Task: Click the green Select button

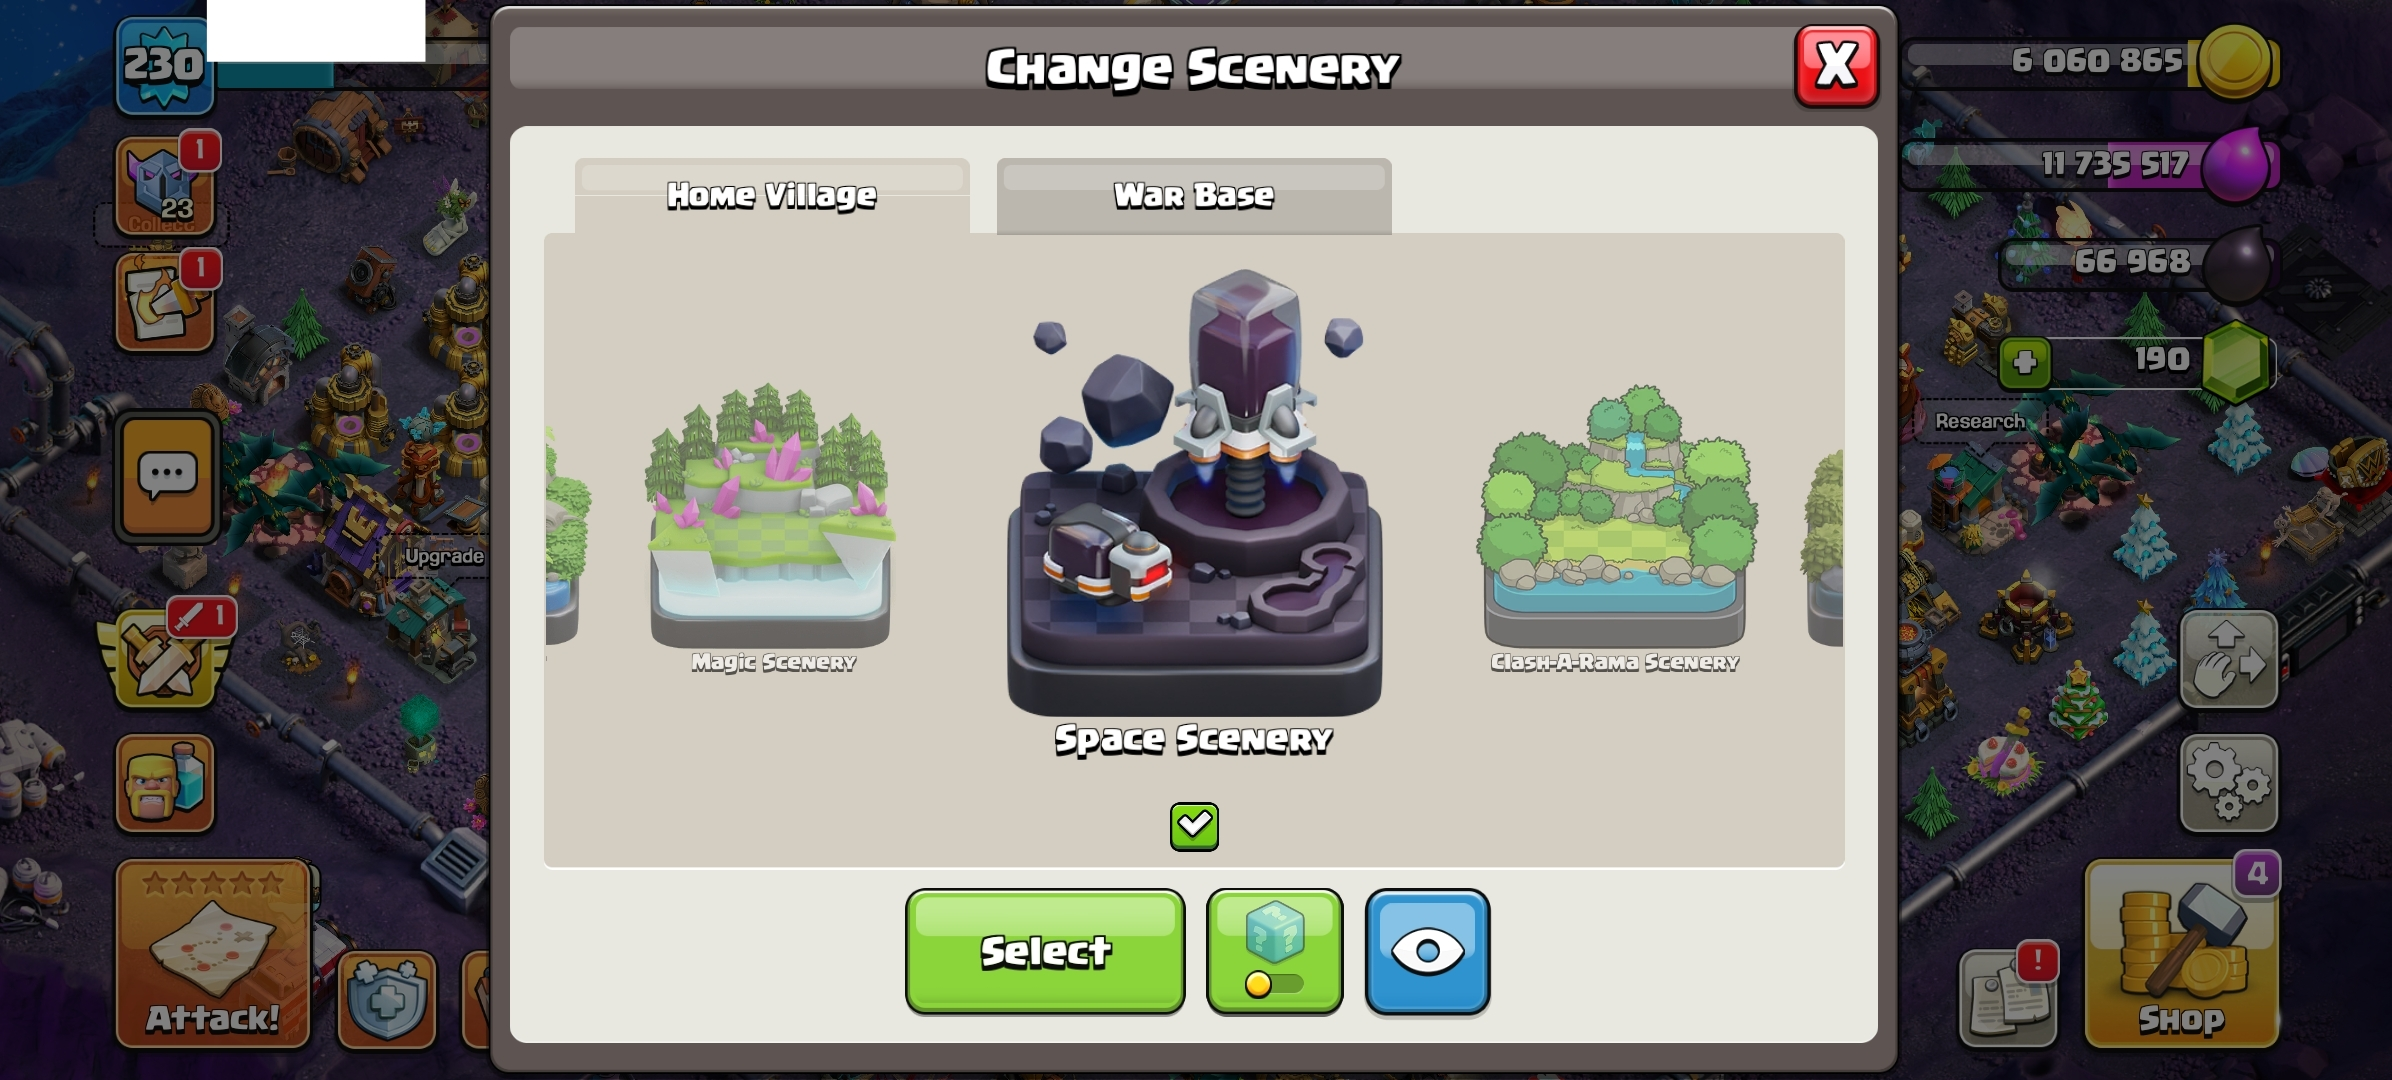Action: coord(1045,951)
